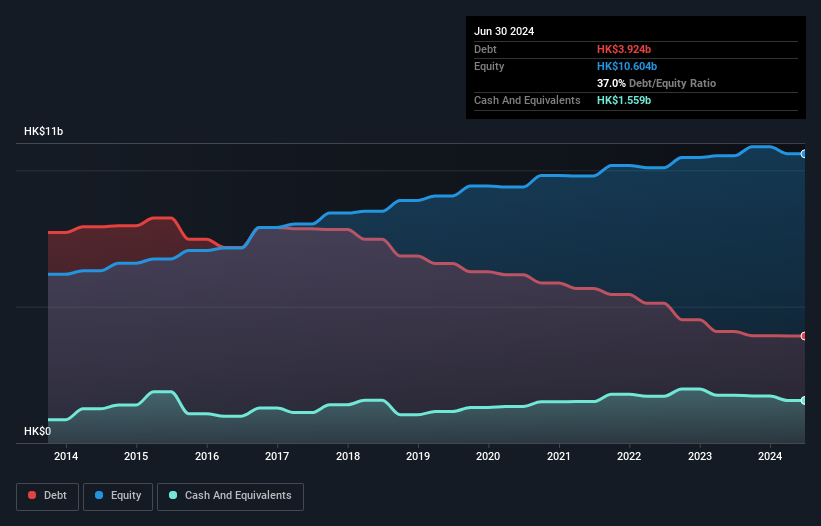Click the 2023 axis label

(x=700, y=456)
